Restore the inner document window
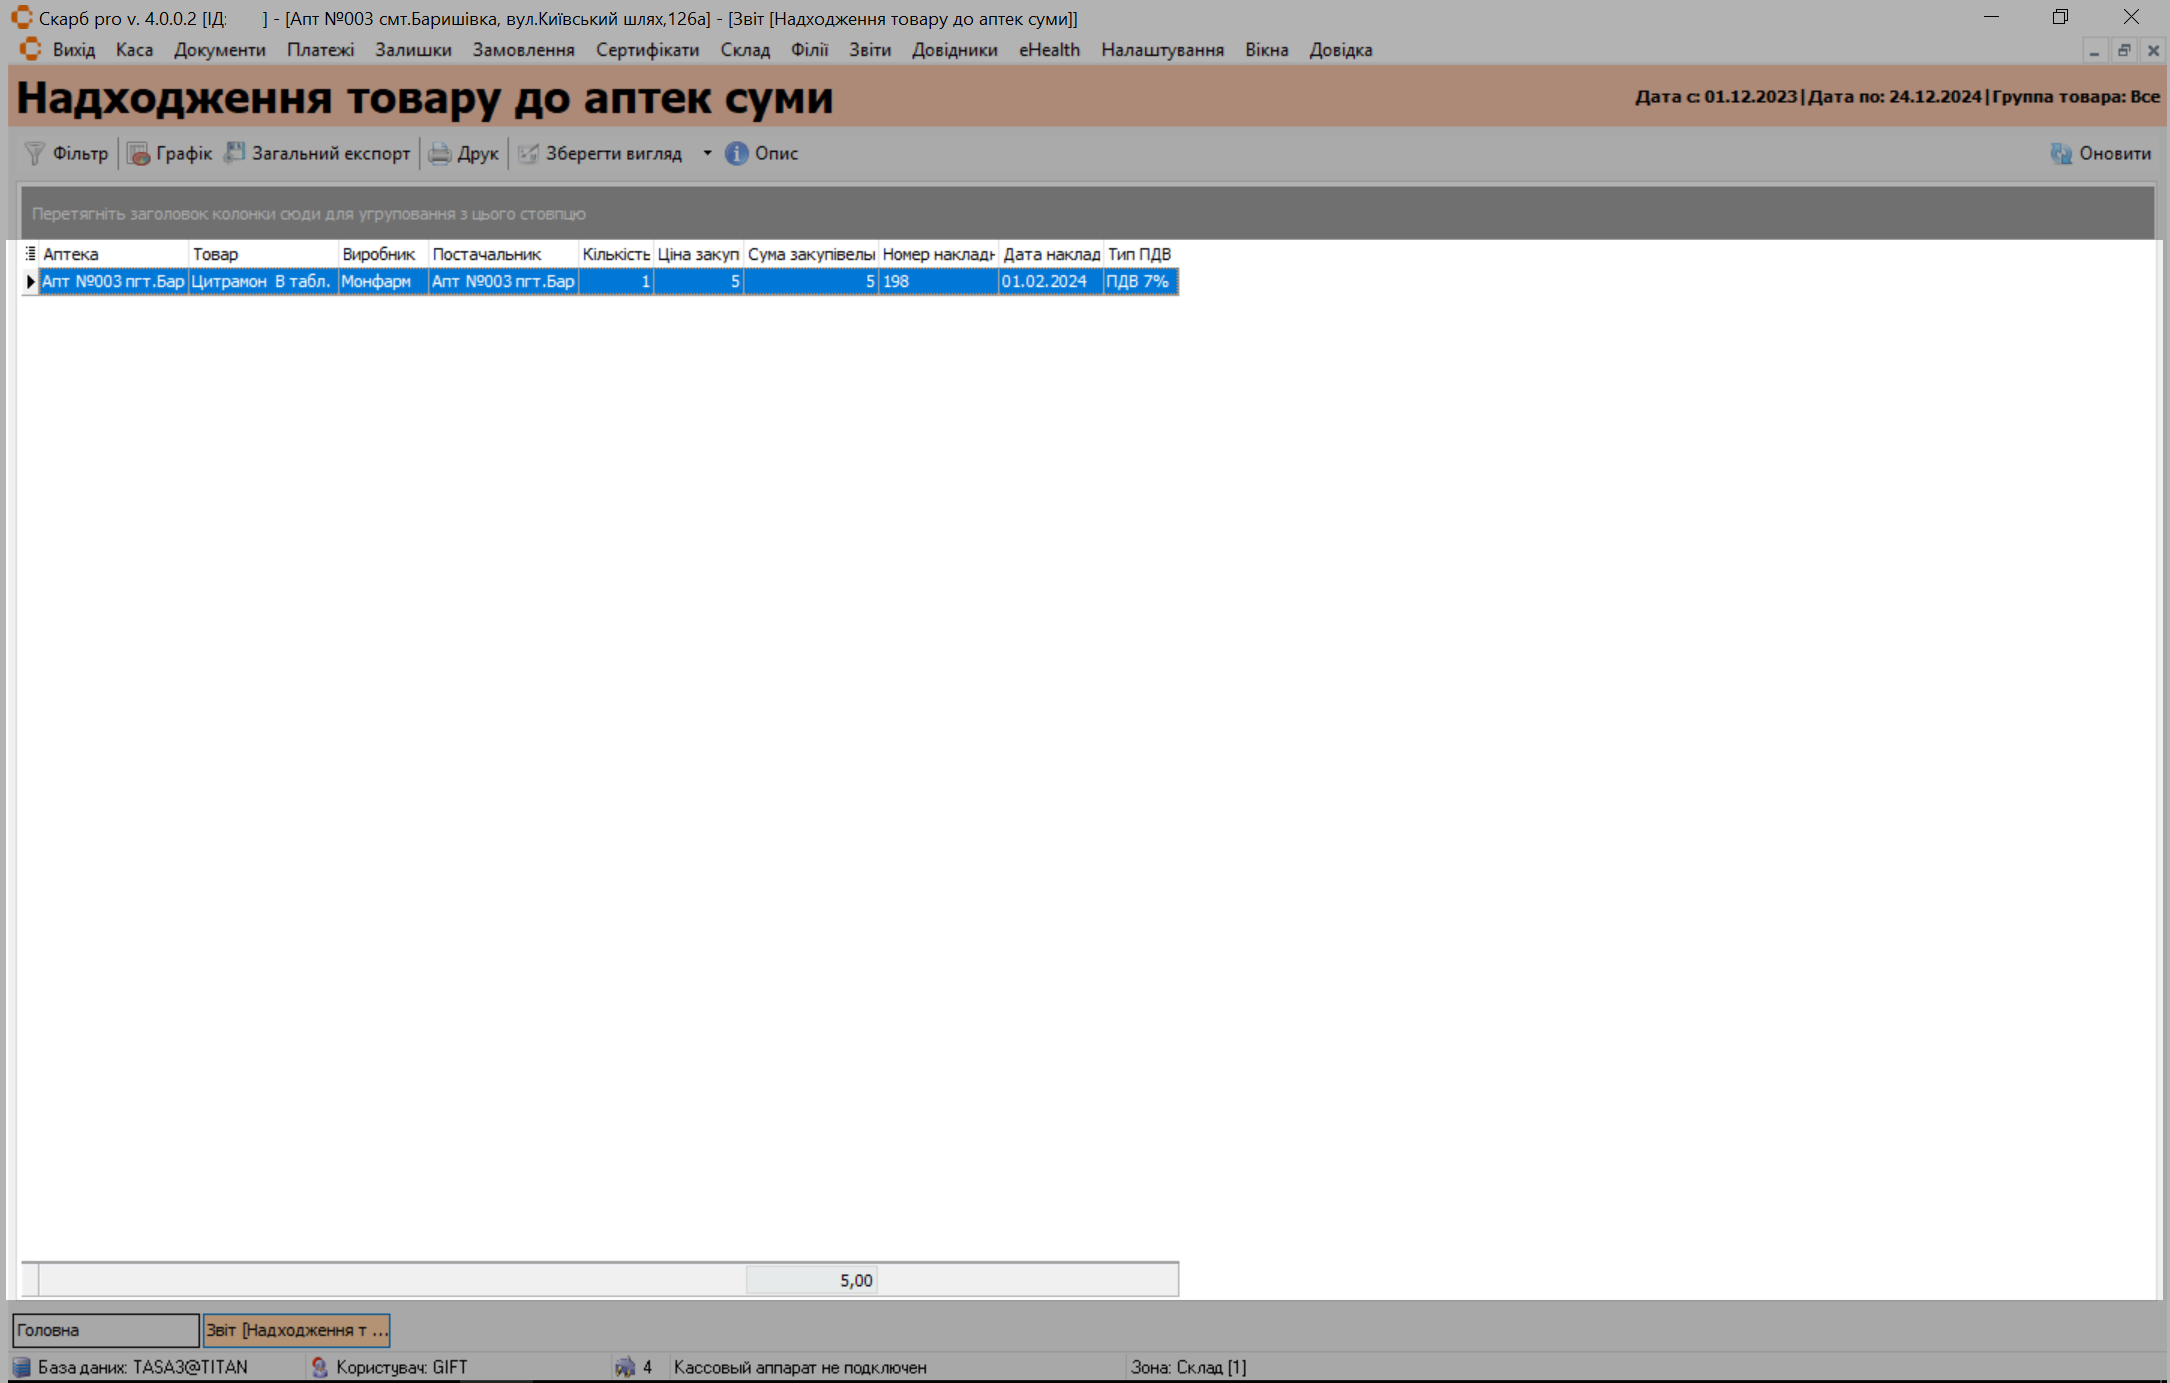The width and height of the screenshot is (2170, 1383). coord(2124,50)
